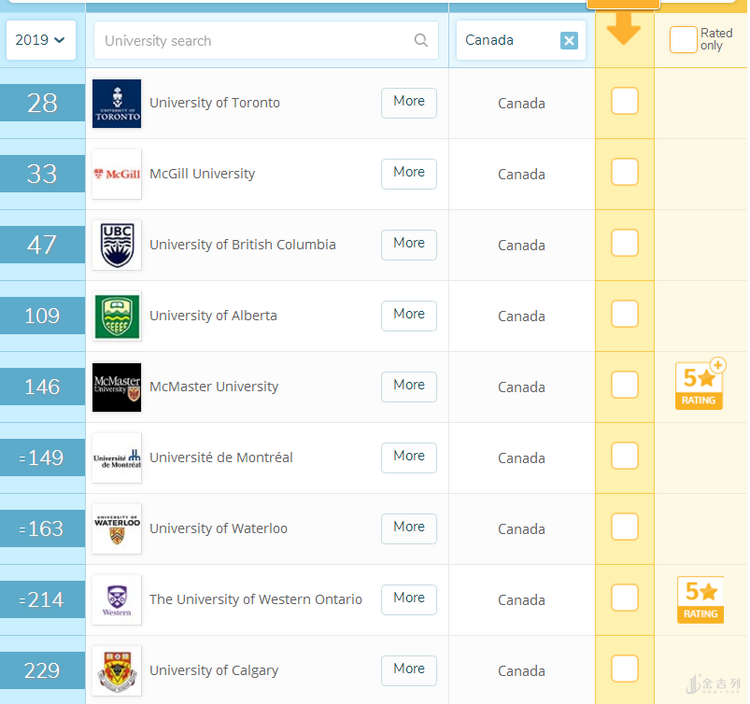Enable the Rated only checkbox
The image size is (750, 704).
point(683,40)
